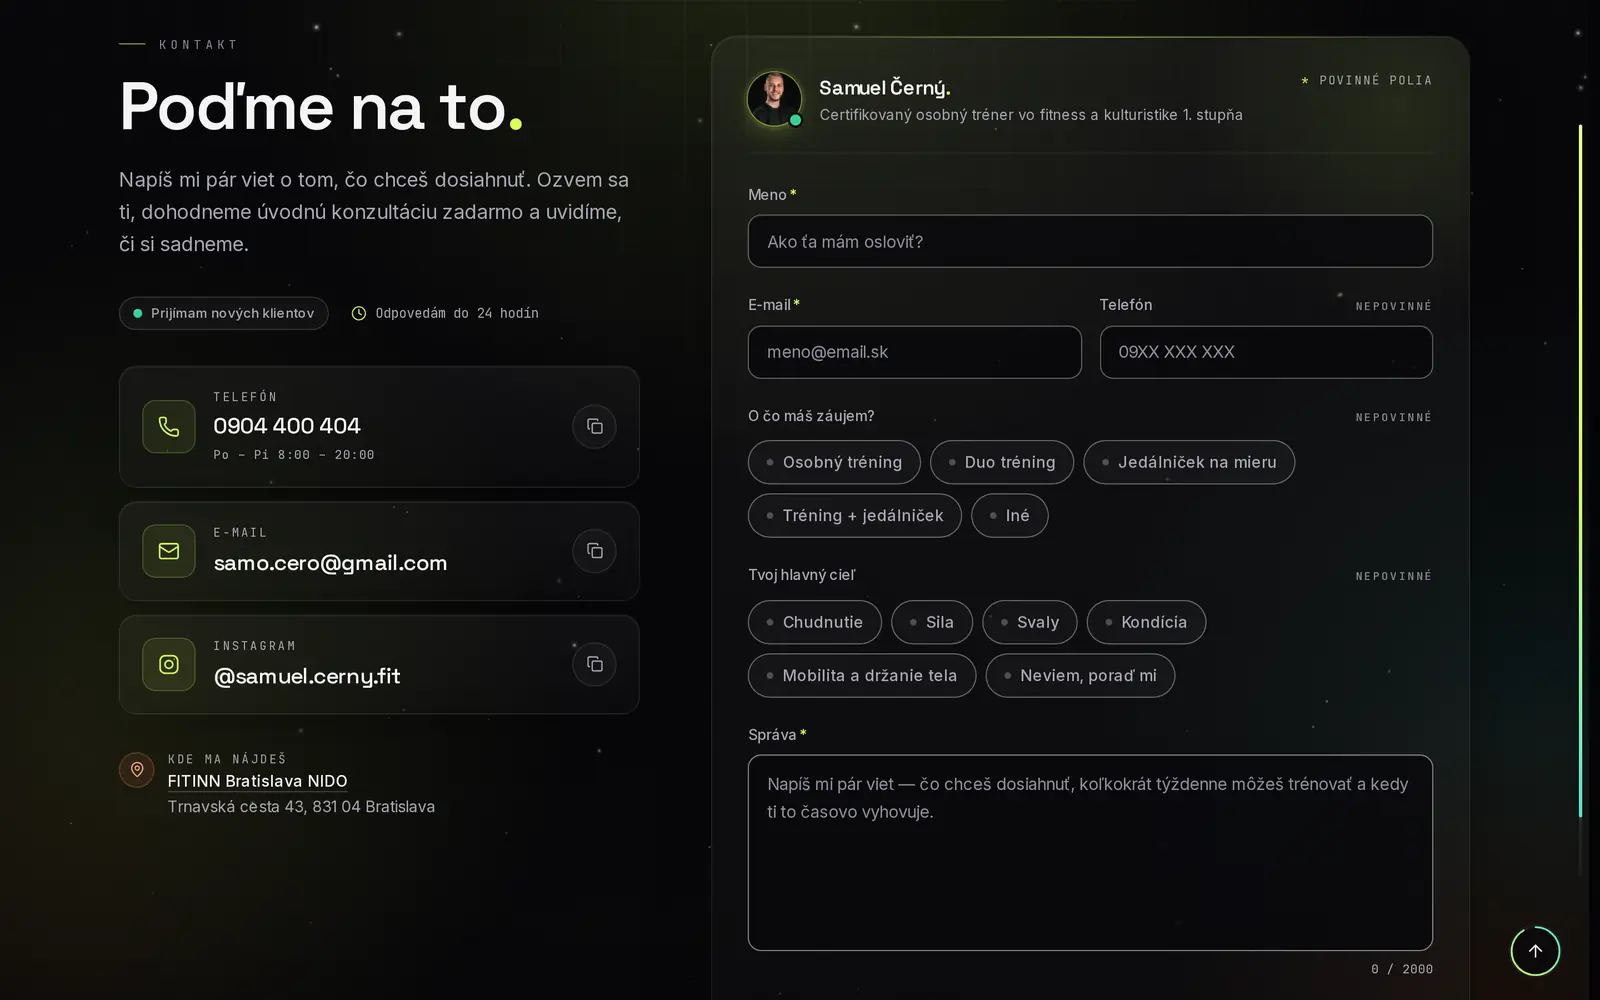Focus the Meno name input field
1600x1000 pixels.
pyautogui.click(x=1090, y=241)
